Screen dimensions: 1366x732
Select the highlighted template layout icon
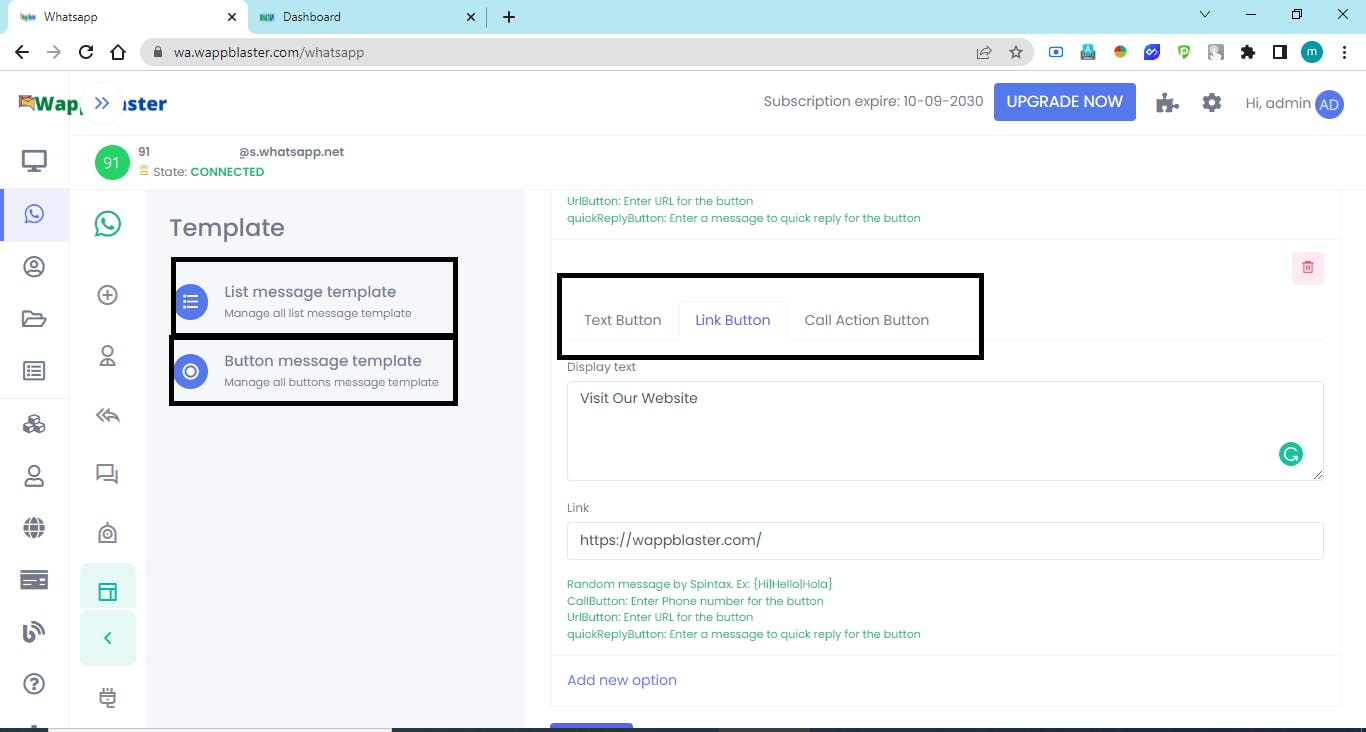click(108, 592)
